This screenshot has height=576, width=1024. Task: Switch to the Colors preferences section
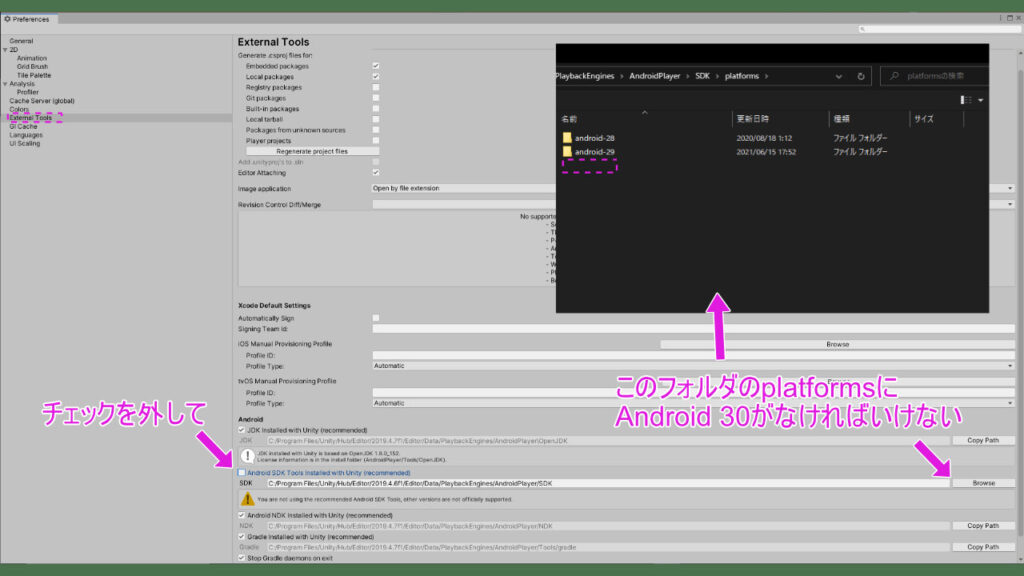20,110
